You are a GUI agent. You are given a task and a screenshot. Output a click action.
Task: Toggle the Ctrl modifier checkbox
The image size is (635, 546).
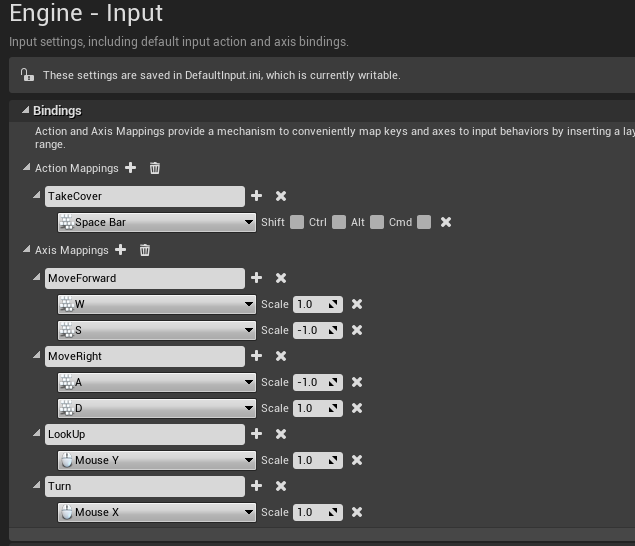339,222
